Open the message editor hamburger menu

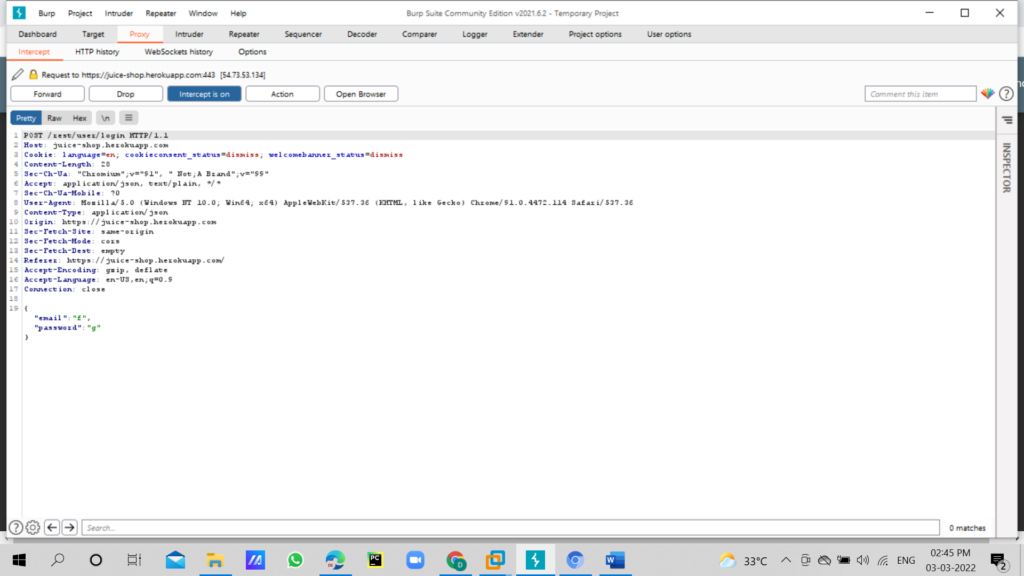tap(129, 118)
